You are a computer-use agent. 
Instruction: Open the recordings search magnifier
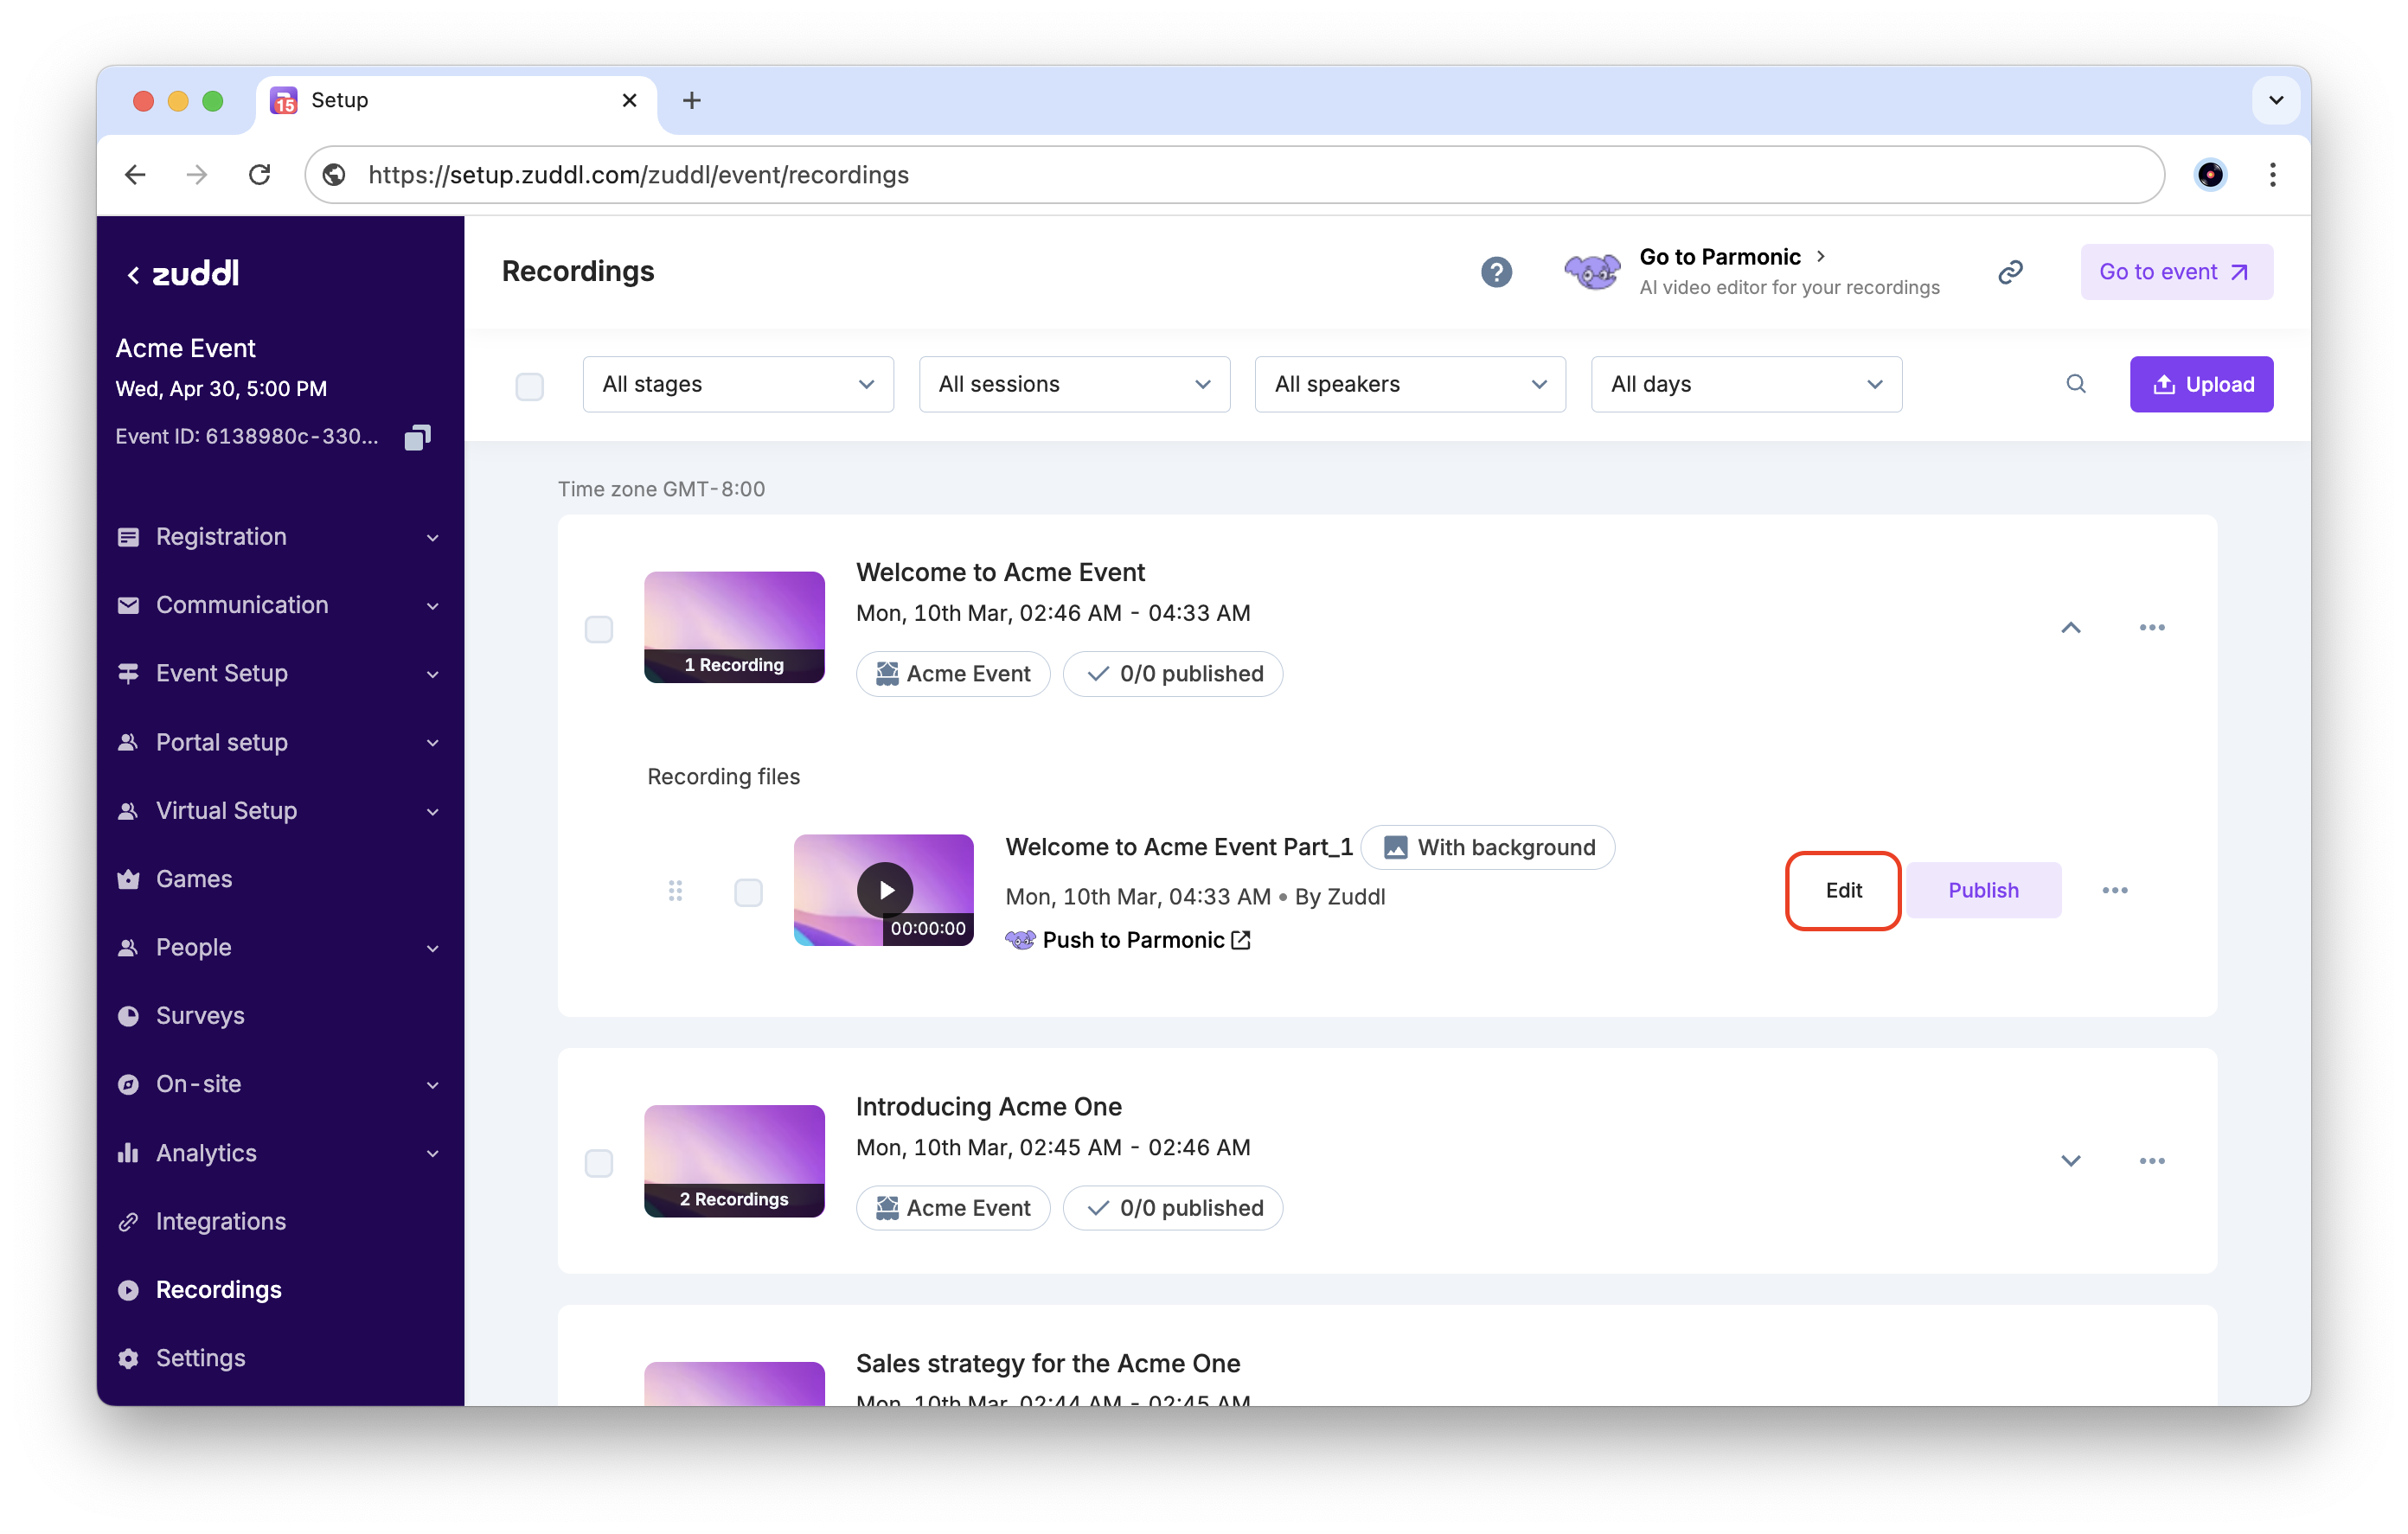[x=2076, y=384]
